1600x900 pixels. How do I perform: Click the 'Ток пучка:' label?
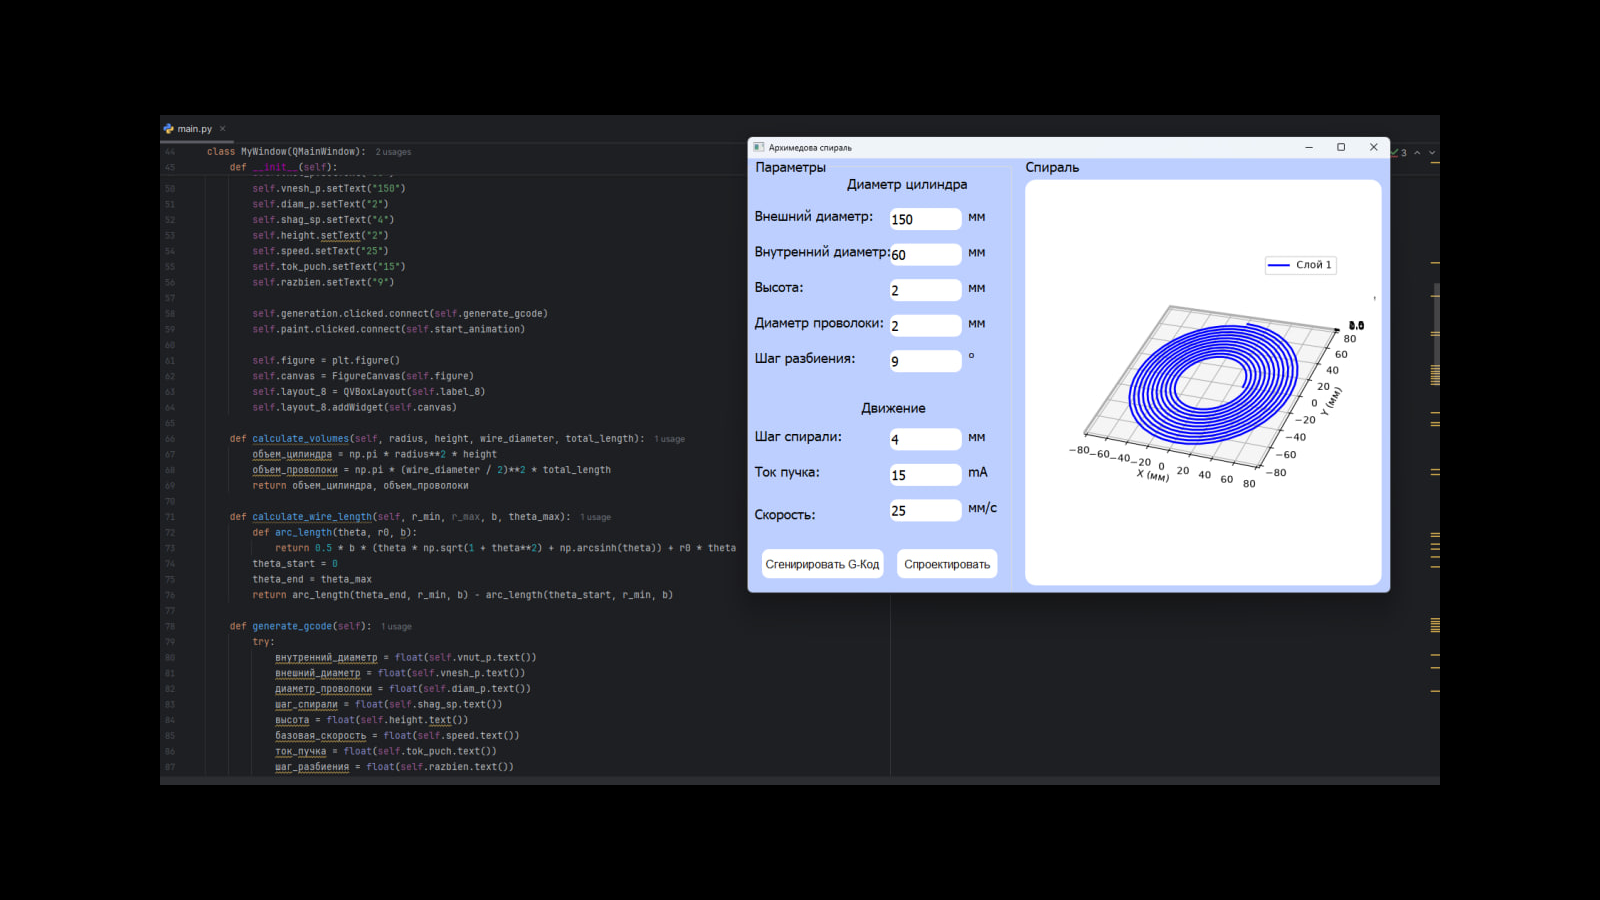click(x=787, y=472)
